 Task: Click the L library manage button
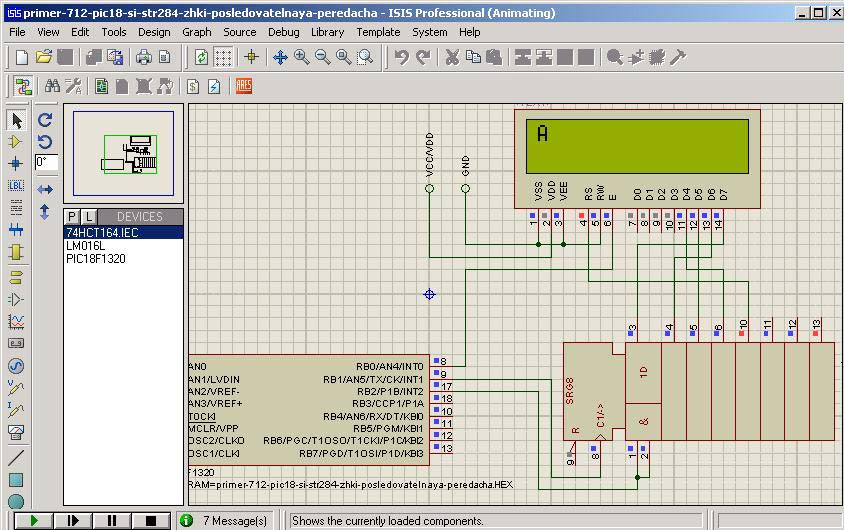coord(88,217)
